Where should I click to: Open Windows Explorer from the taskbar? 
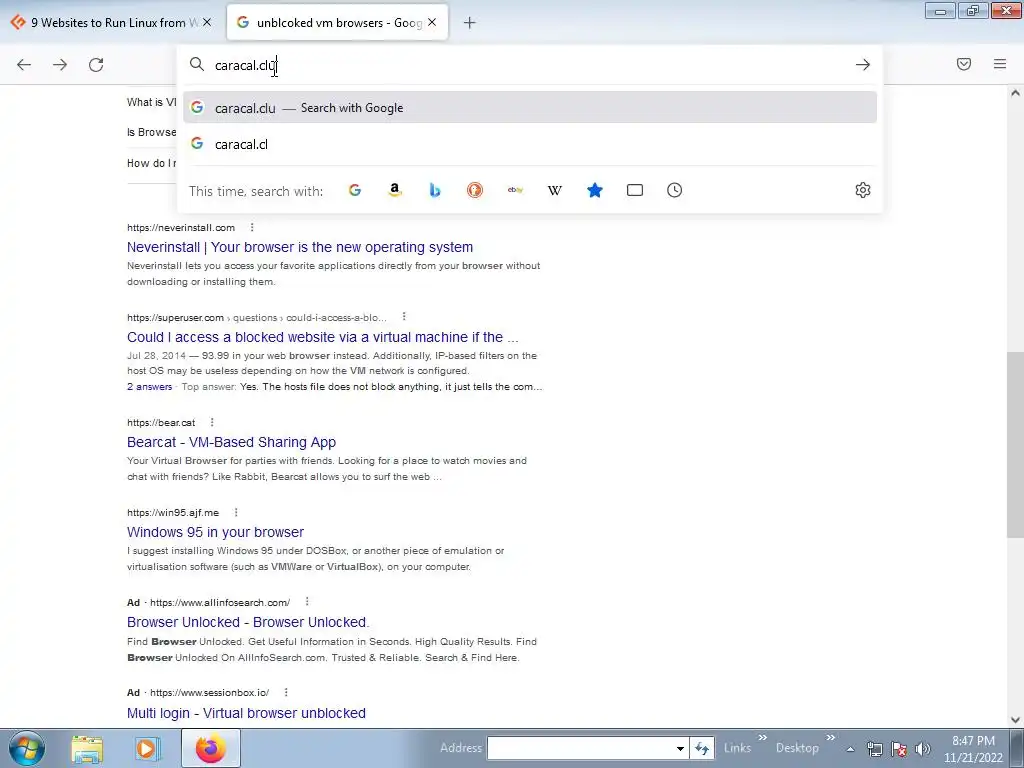pyautogui.click(x=87, y=749)
